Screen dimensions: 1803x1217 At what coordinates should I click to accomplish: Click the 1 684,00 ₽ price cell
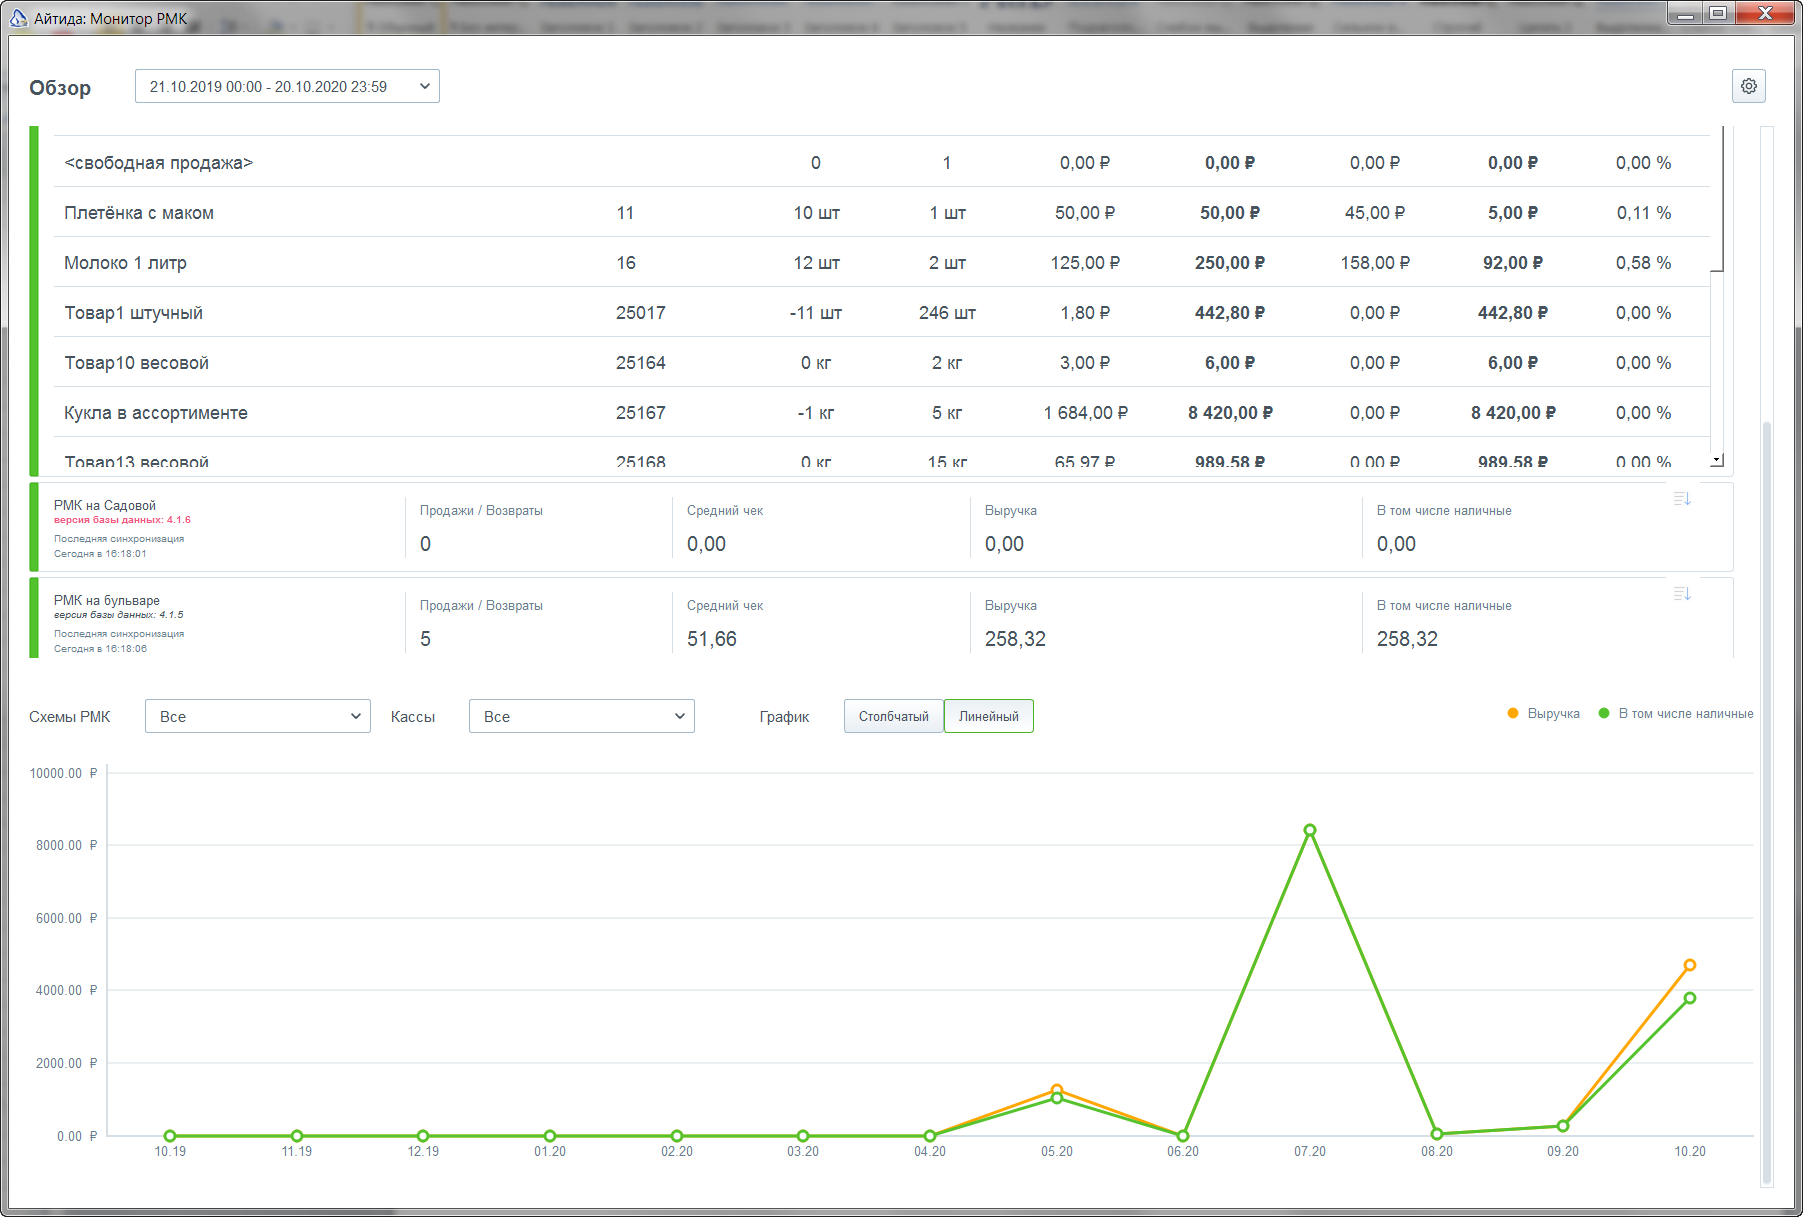point(1085,413)
